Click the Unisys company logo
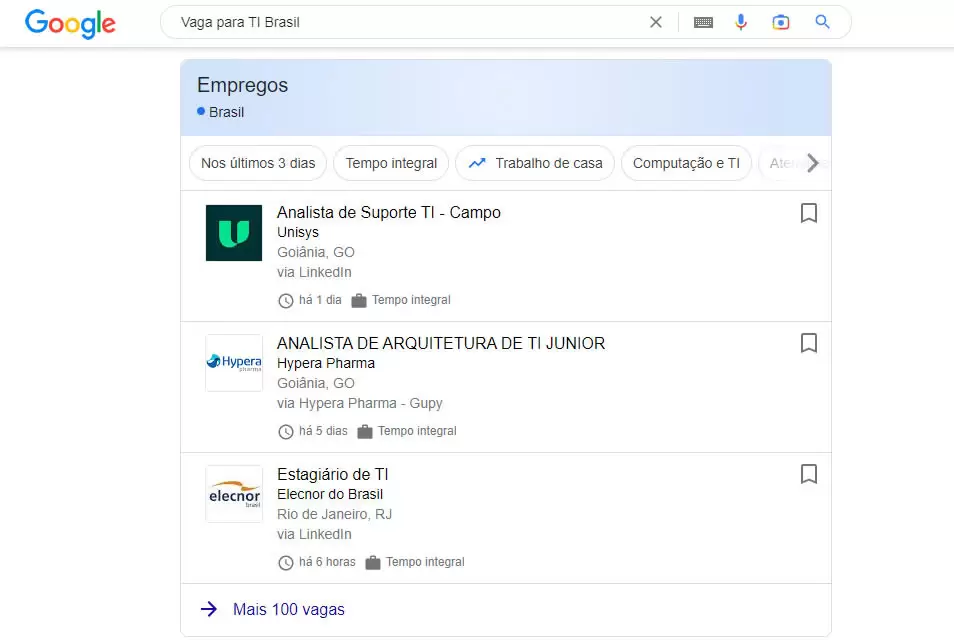Viewport: 954px width, 644px height. point(234,233)
